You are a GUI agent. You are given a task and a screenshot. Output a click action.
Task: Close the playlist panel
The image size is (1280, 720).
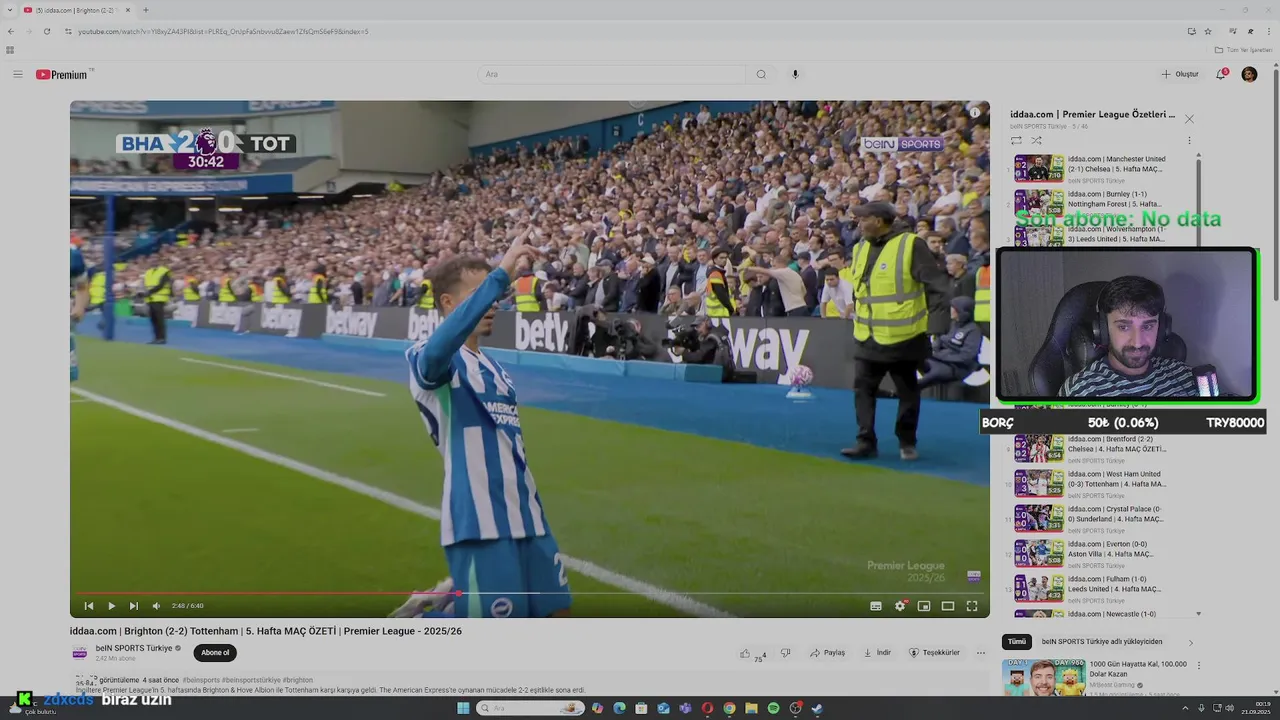[x=1189, y=119]
